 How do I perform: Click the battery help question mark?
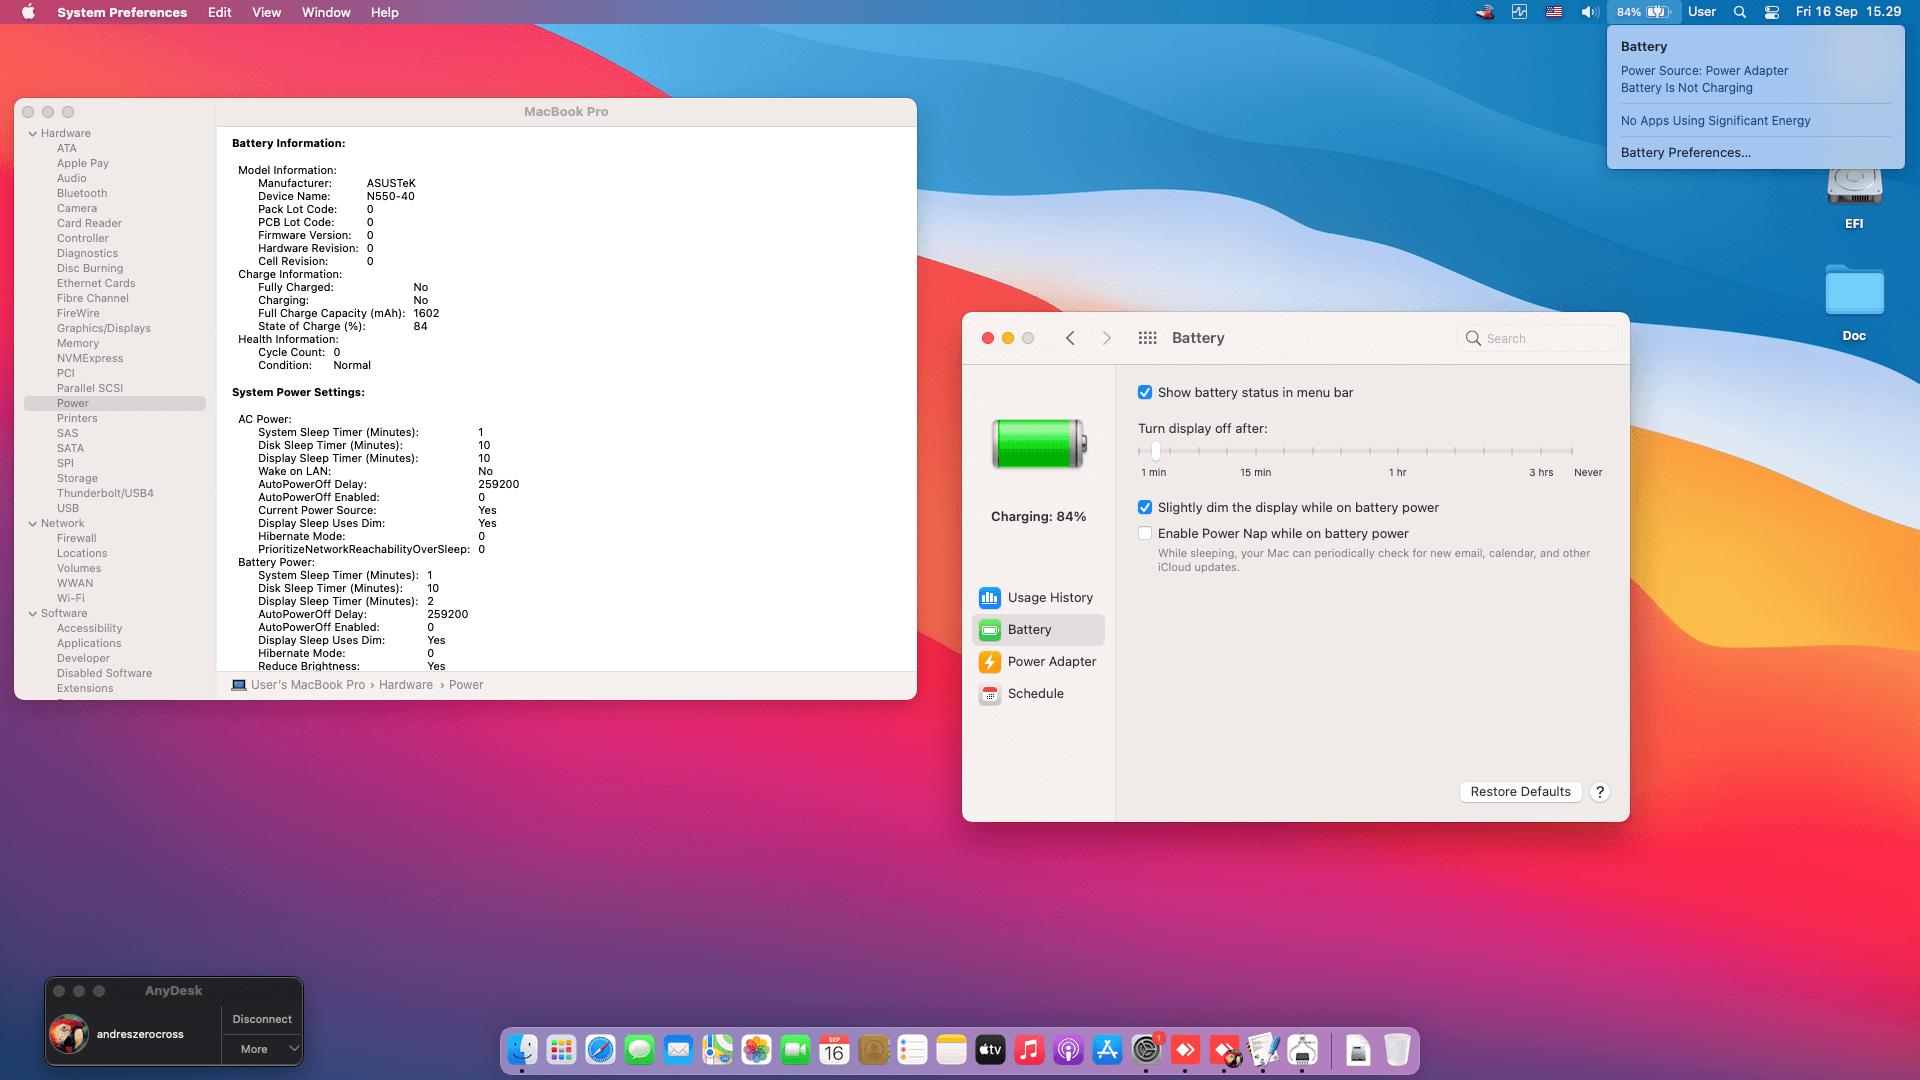click(x=1599, y=792)
